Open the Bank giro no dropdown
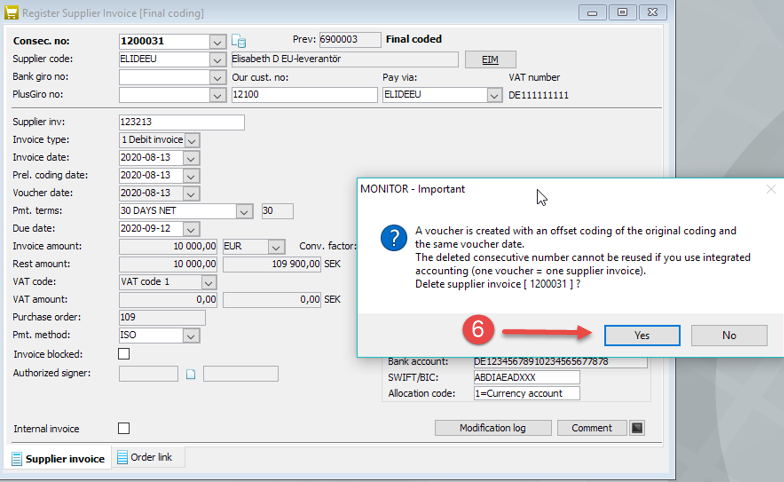The width and height of the screenshot is (784, 482). (217, 78)
